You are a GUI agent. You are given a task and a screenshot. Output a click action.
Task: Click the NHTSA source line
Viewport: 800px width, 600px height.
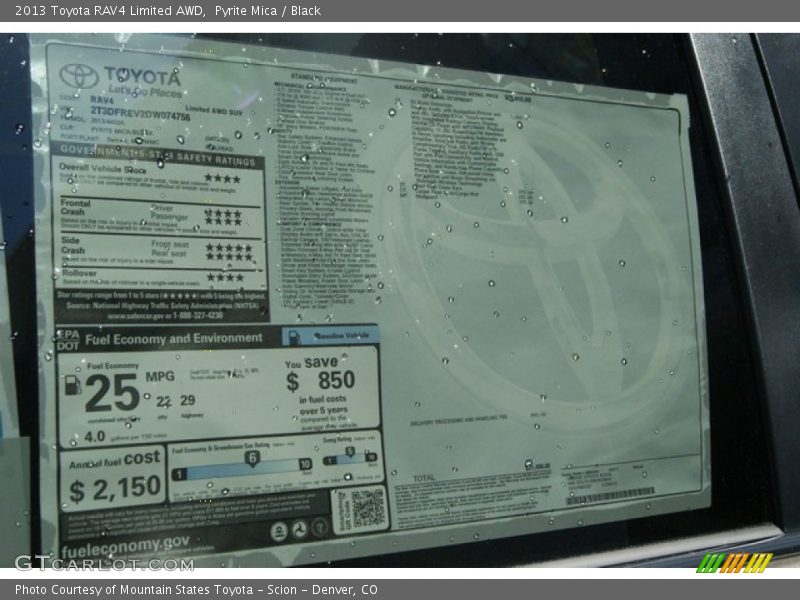pos(162,306)
